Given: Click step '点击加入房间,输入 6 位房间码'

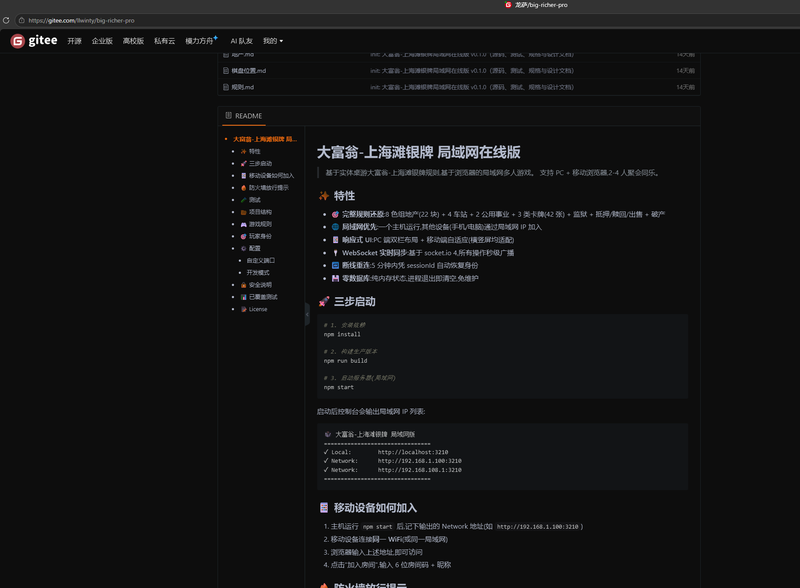Looking at the screenshot, I should pyautogui.click(x=390, y=565).
